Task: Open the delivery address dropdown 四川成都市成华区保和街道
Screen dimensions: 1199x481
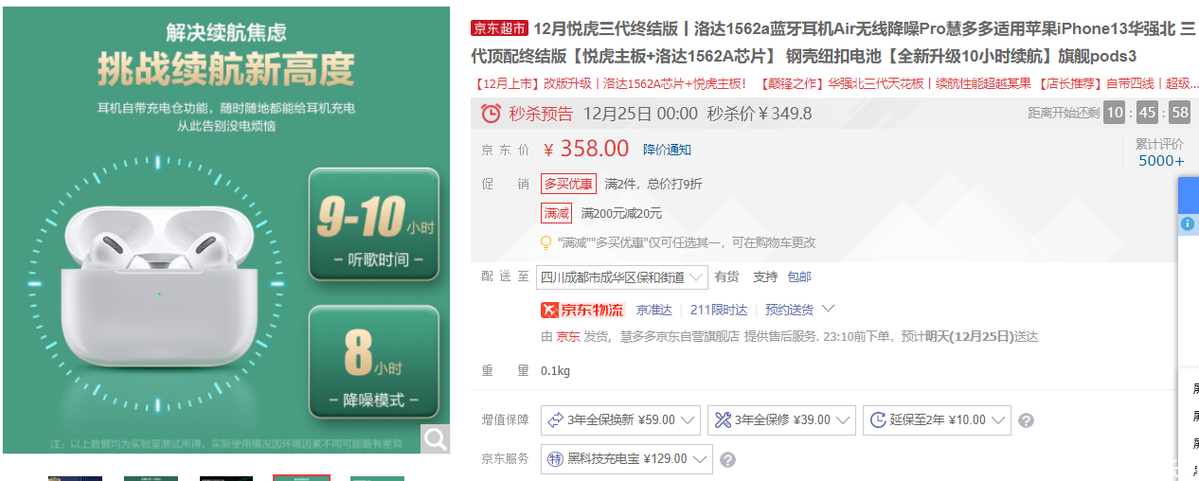Action: click(622, 277)
